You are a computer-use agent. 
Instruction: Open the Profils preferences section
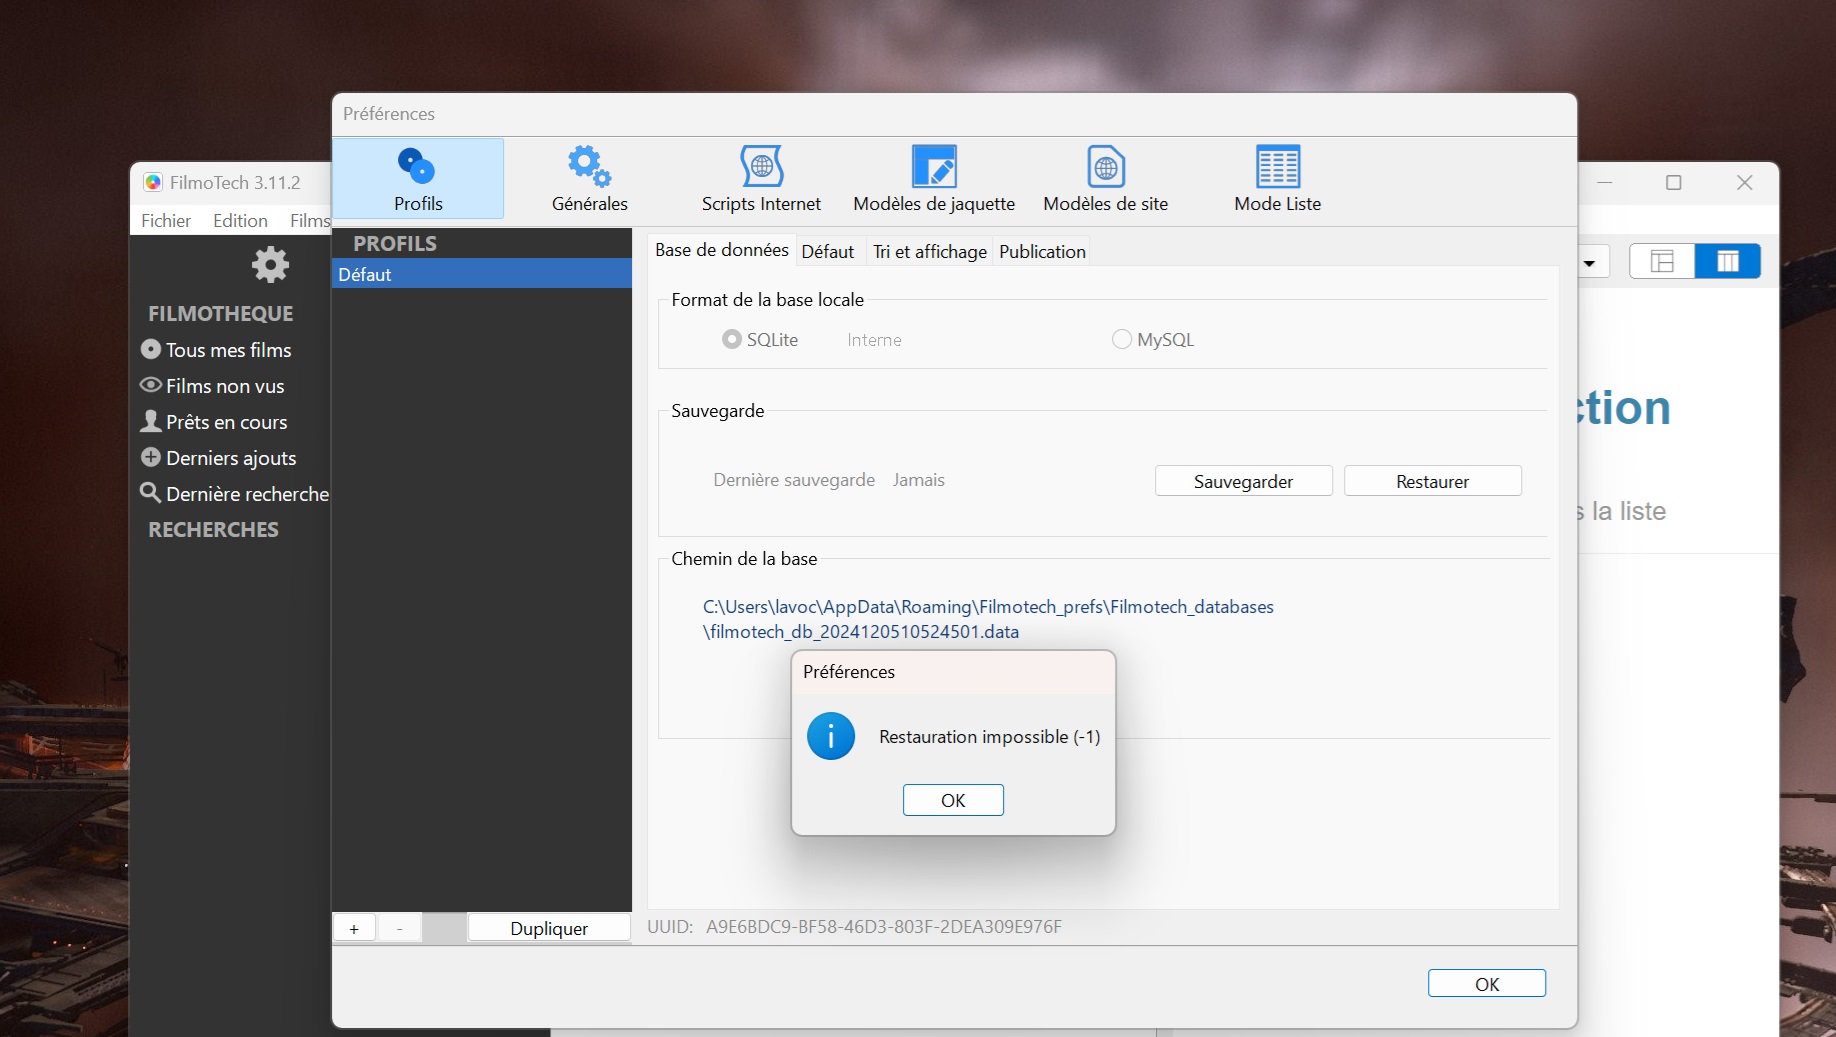(x=417, y=179)
